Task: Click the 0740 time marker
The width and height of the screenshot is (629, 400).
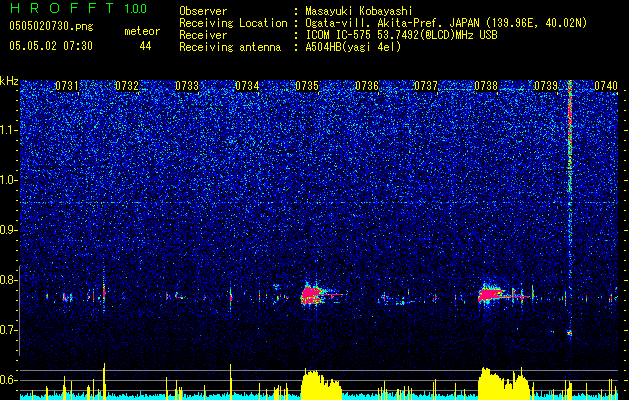Action: coord(606,86)
